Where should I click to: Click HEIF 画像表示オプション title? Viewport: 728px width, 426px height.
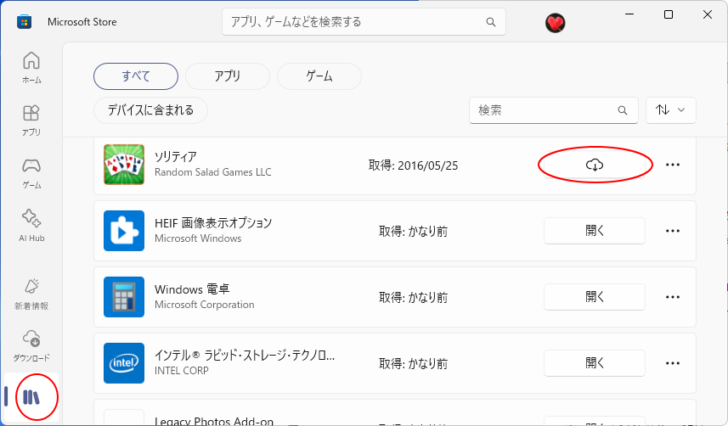[x=213, y=223]
